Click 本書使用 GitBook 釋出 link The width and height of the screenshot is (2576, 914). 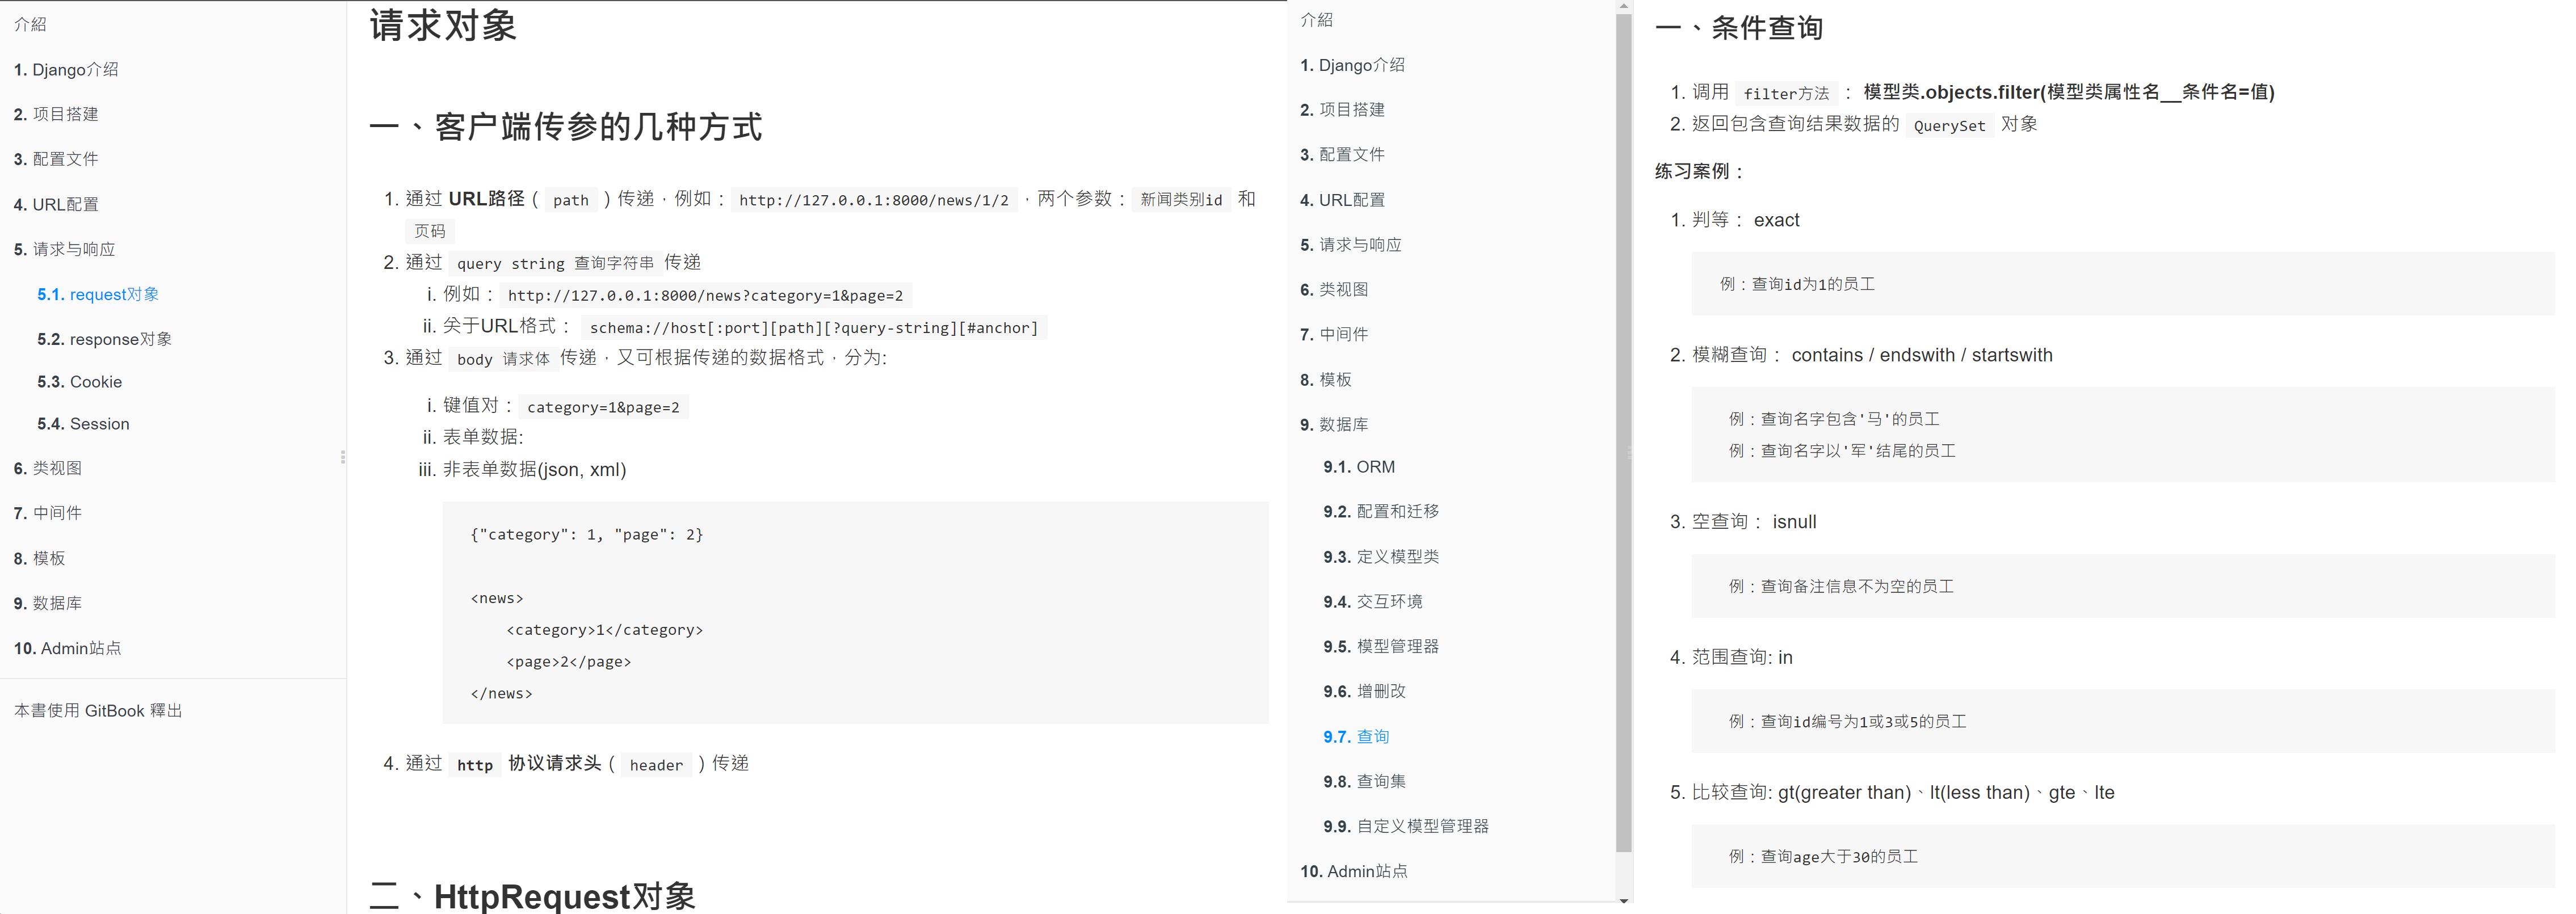tap(98, 710)
